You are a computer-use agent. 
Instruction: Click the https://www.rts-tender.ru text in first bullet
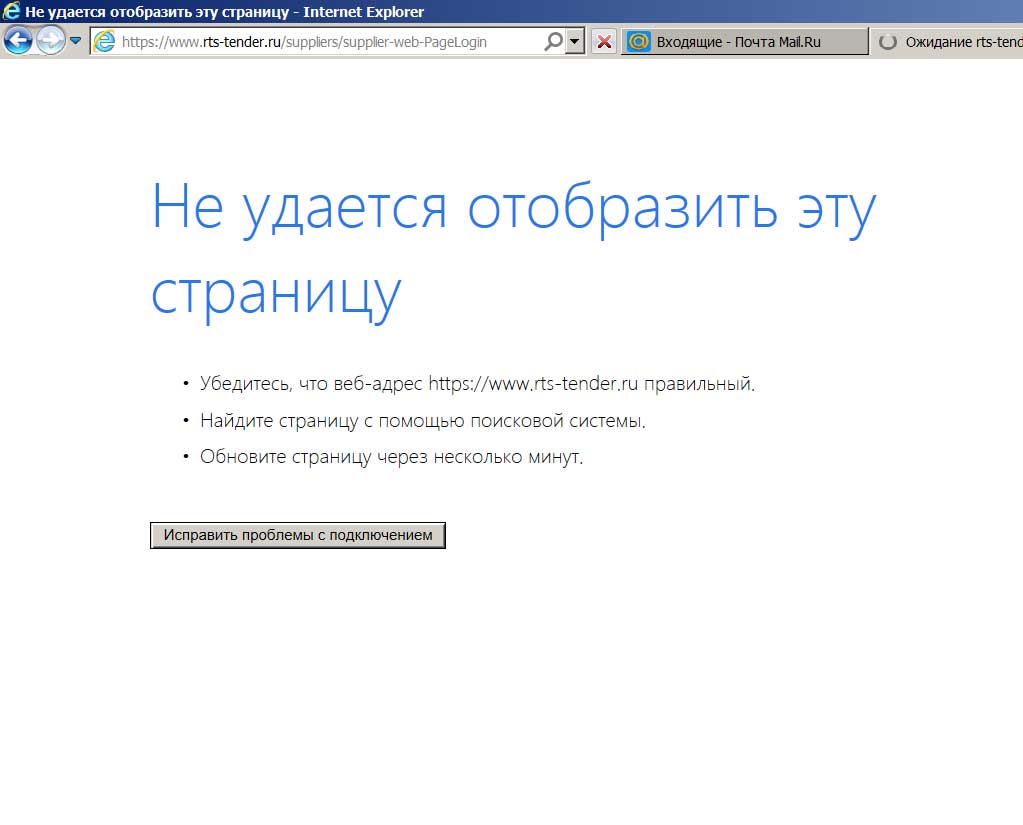tap(533, 383)
